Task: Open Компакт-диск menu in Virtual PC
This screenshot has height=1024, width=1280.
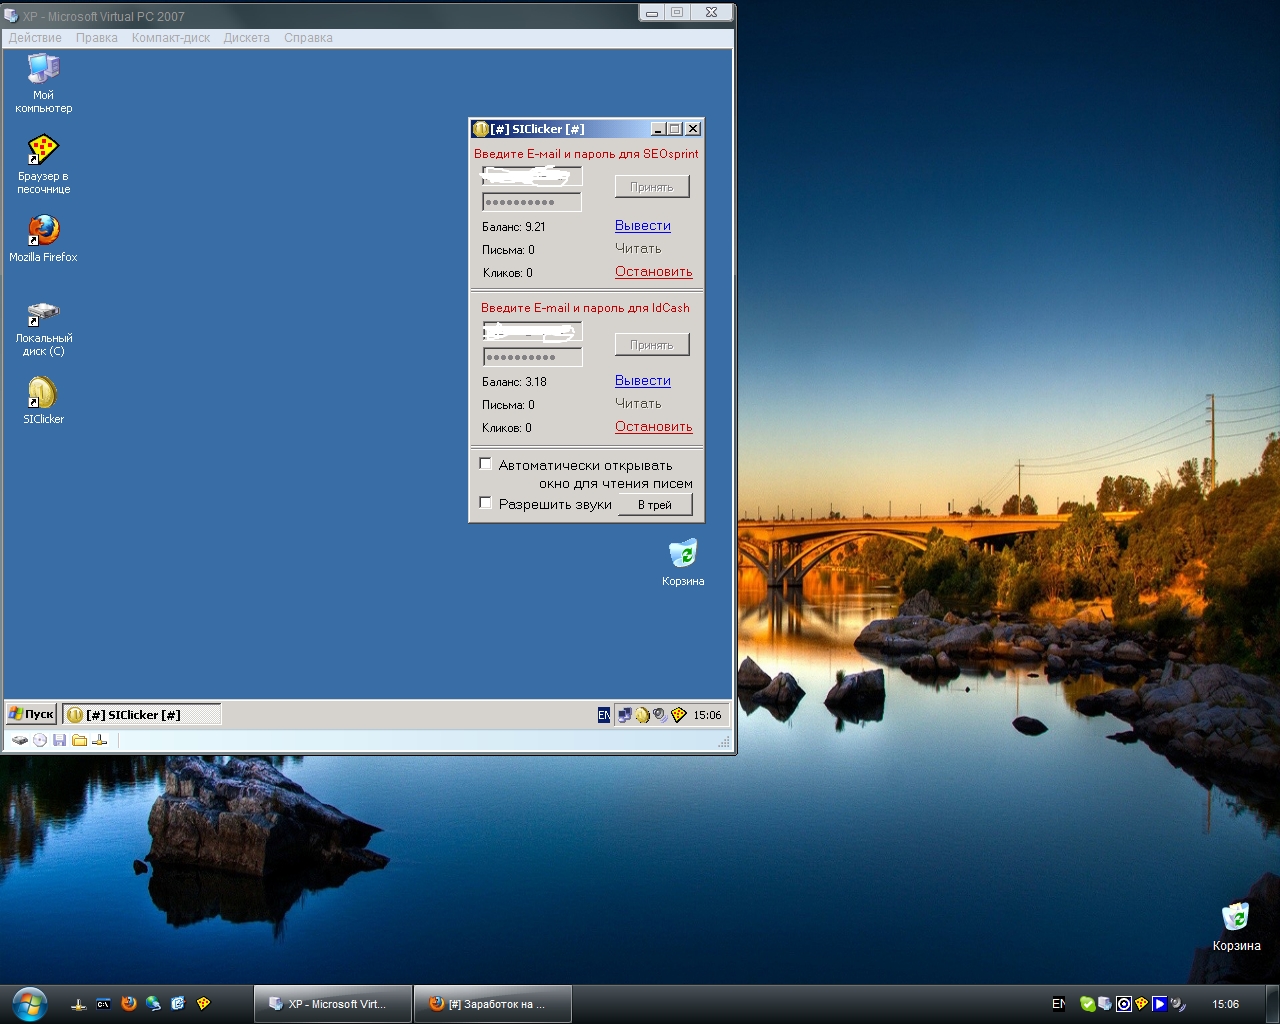Action: (171, 38)
